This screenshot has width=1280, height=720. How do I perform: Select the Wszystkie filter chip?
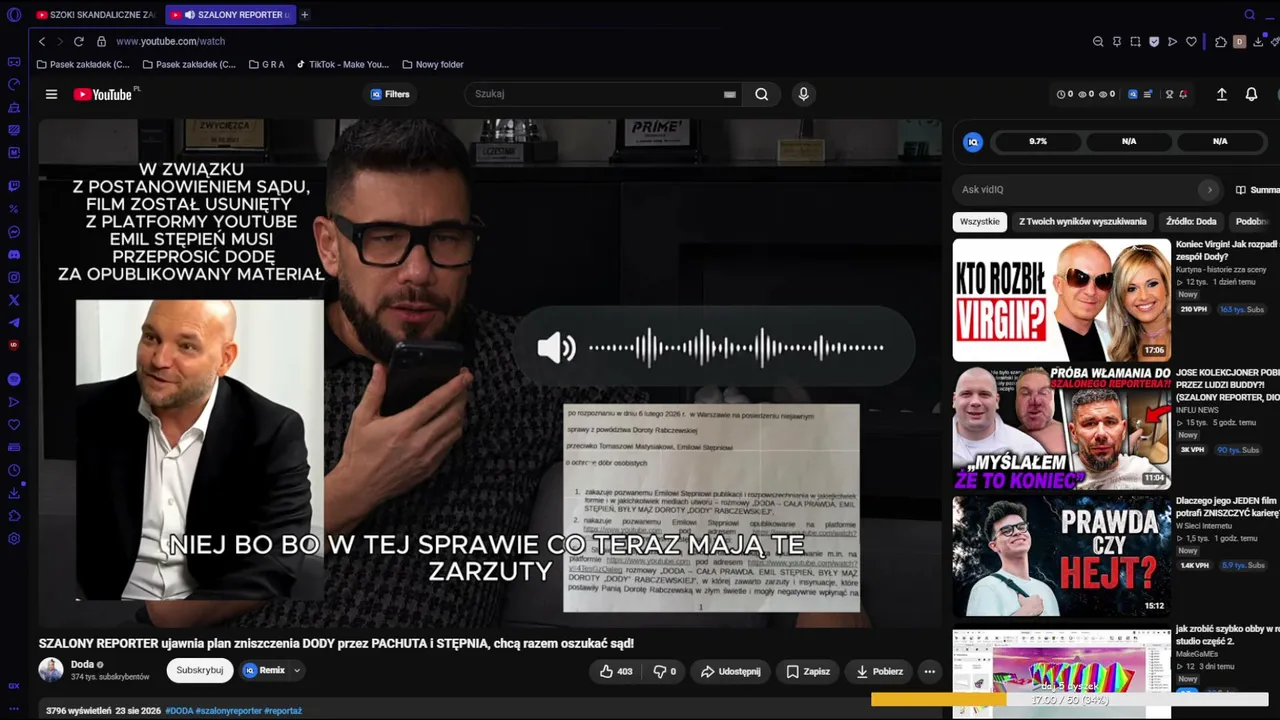click(x=979, y=221)
